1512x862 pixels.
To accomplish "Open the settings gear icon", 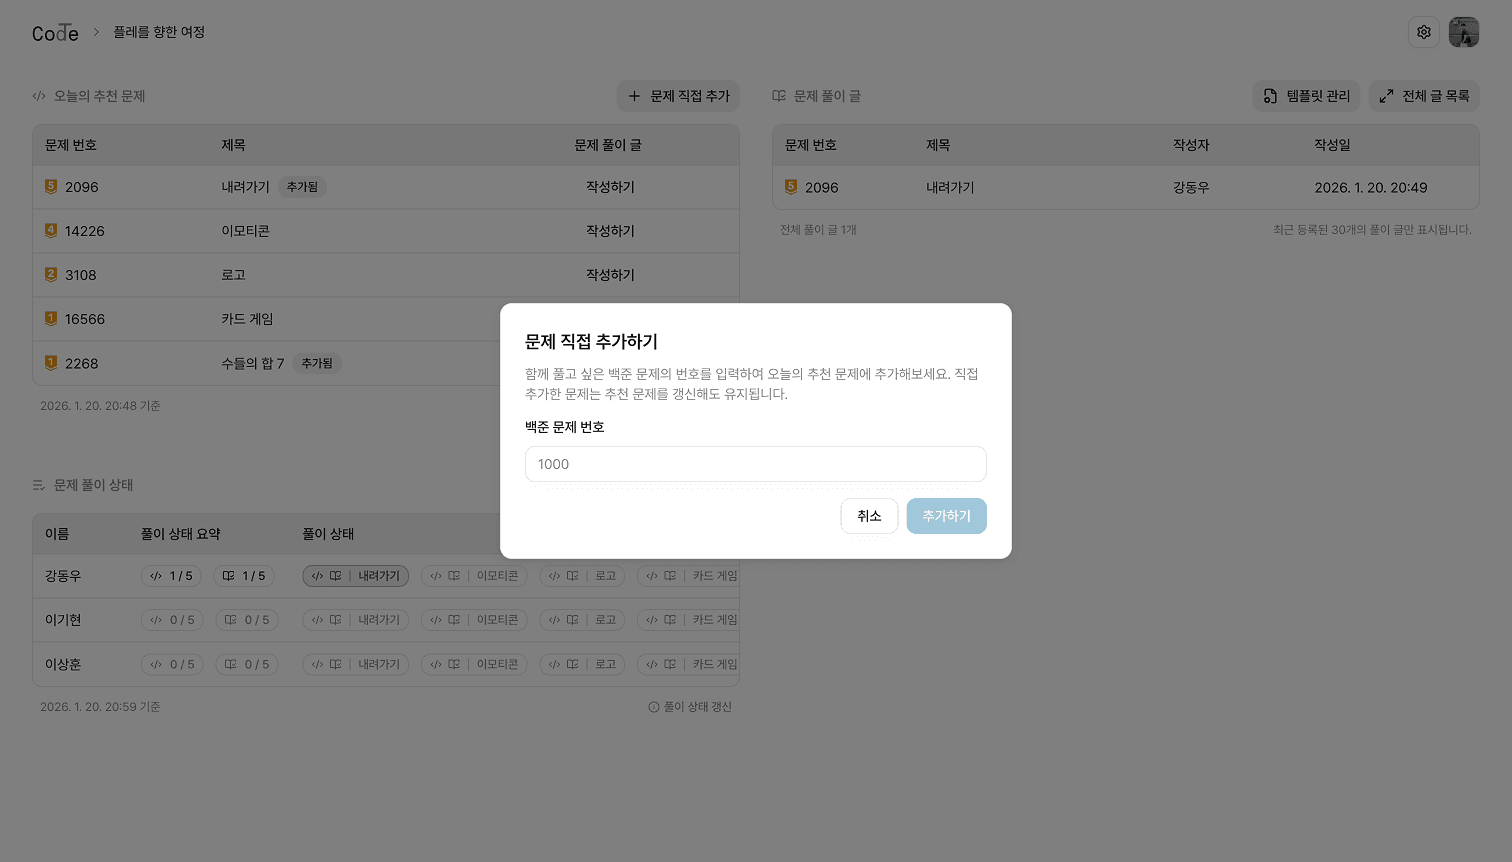I will click(1424, 32).
